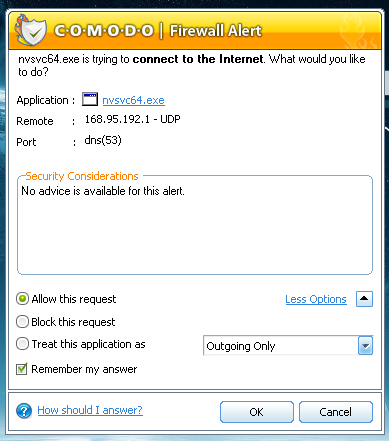Open the nvsvc64.exe application link
The width and height of the screenshot is (389, 441).
point(133,100)
